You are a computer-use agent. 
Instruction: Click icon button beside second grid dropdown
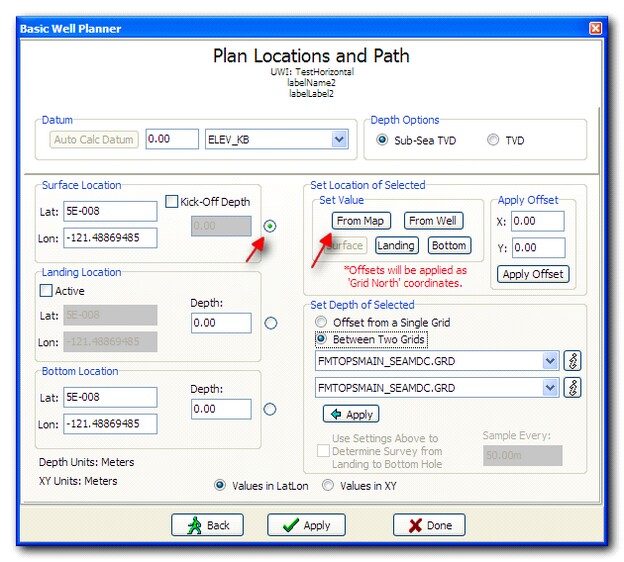click(573, 387)
